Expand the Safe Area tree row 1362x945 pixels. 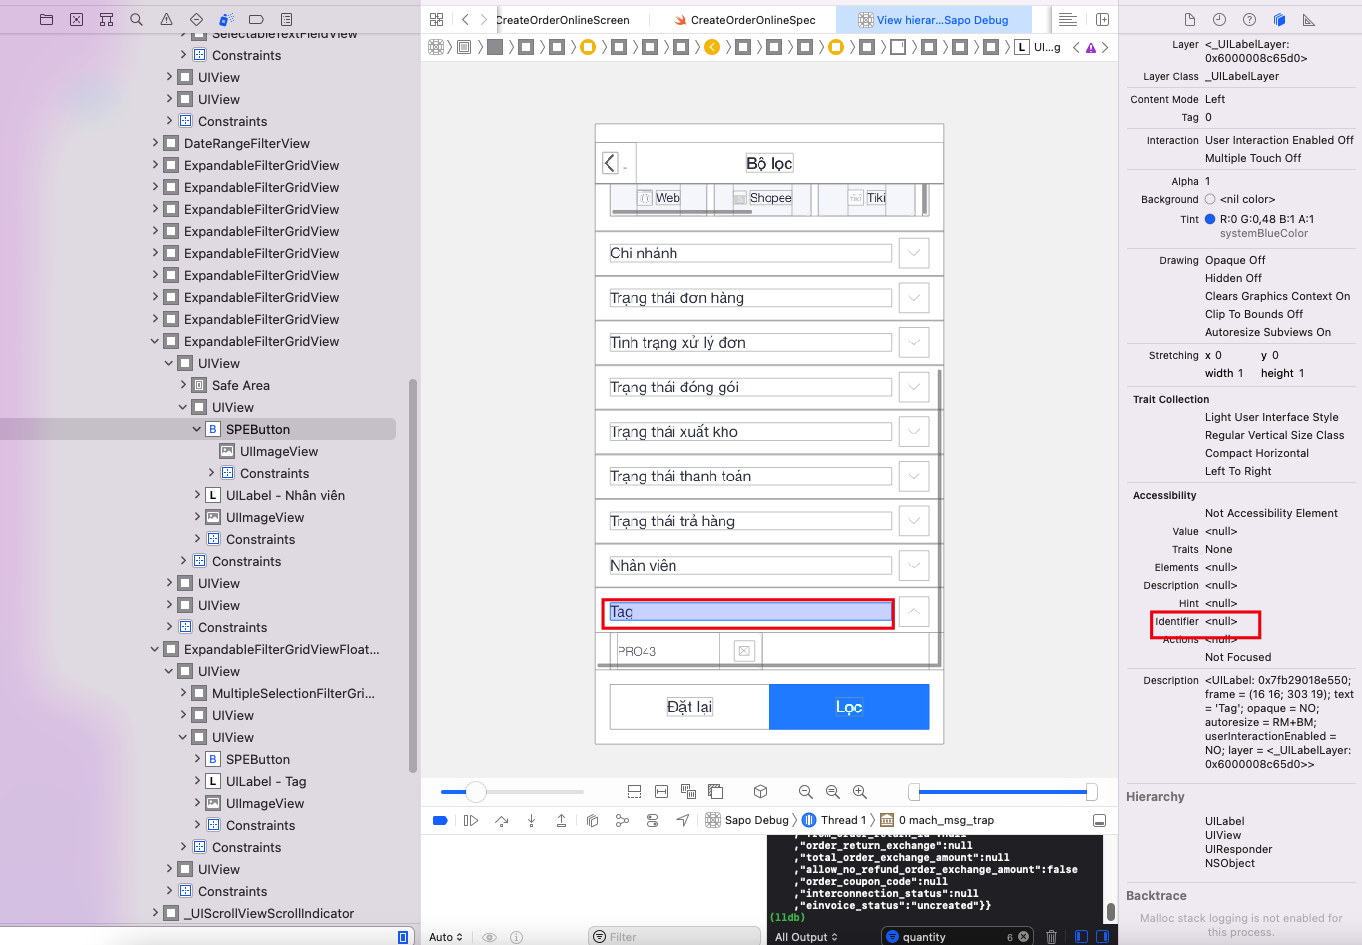pos(183,385)
